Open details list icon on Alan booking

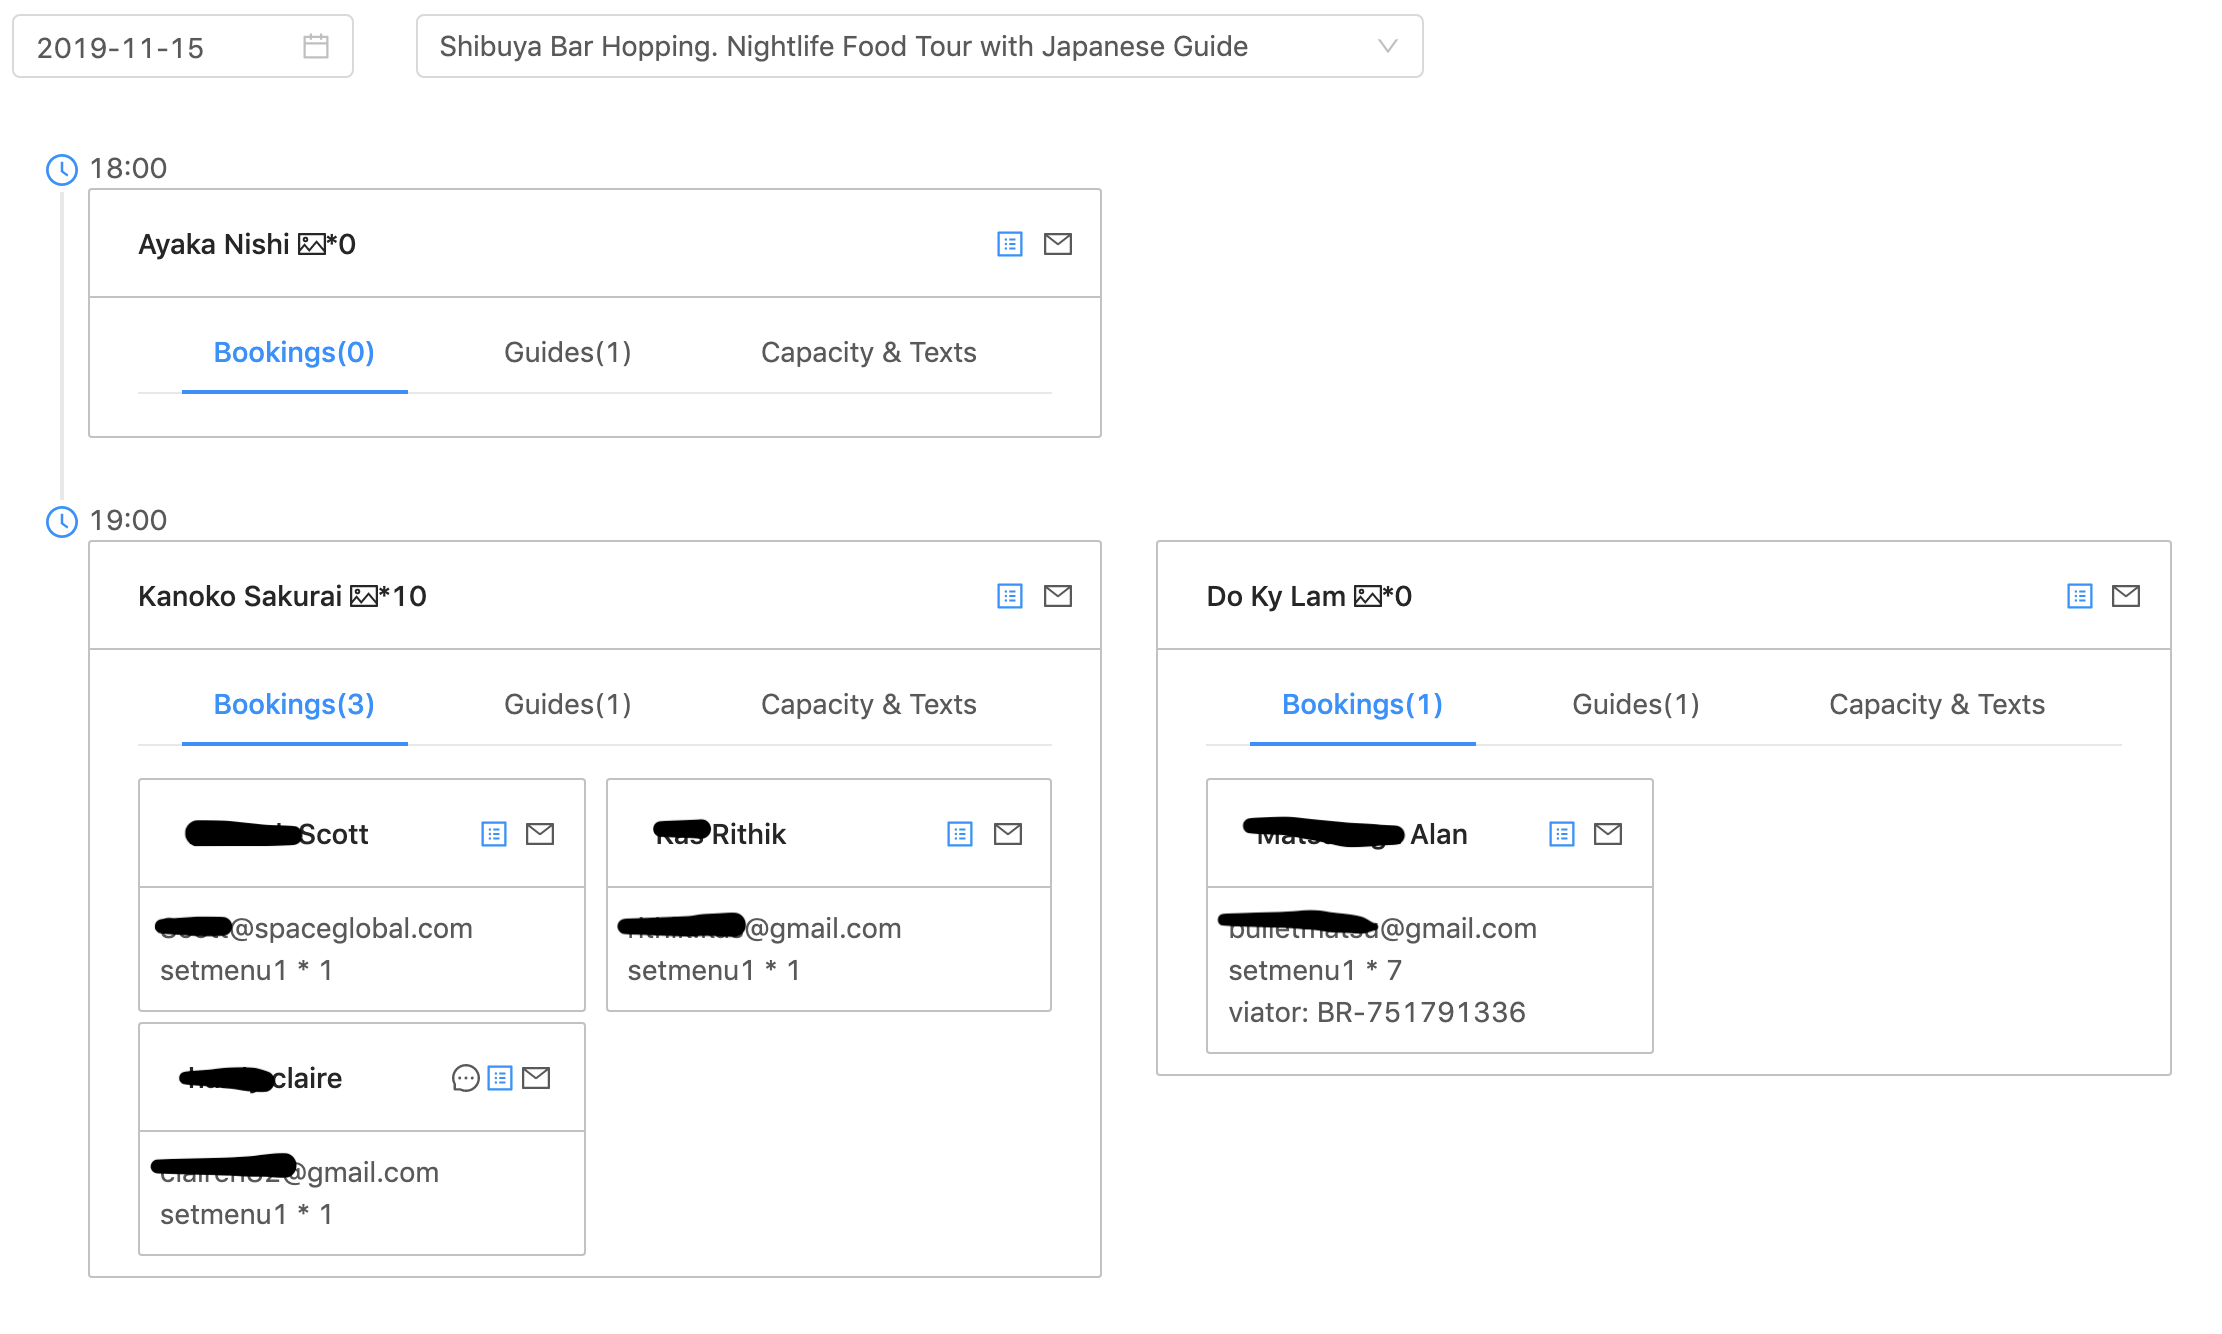(1561, 834)
